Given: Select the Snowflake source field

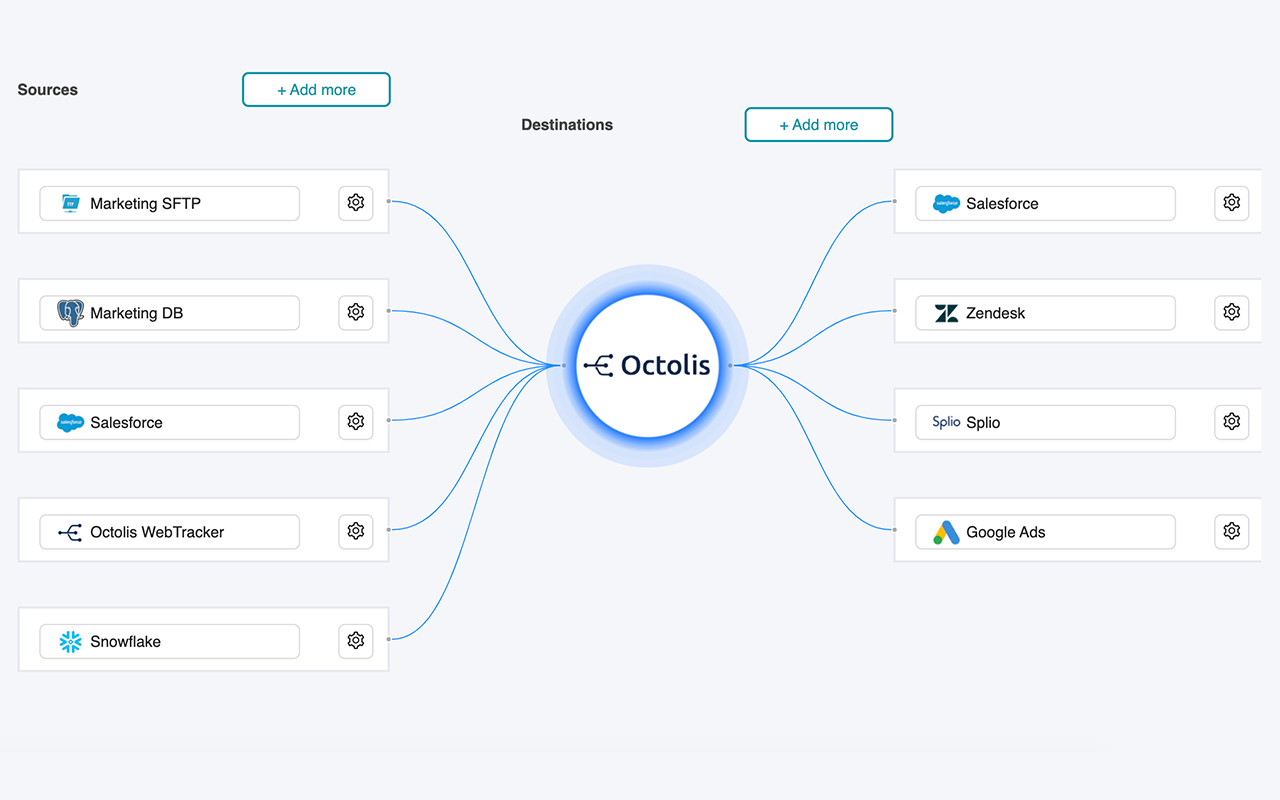Looking at the screenshot, I should [170, 641].
